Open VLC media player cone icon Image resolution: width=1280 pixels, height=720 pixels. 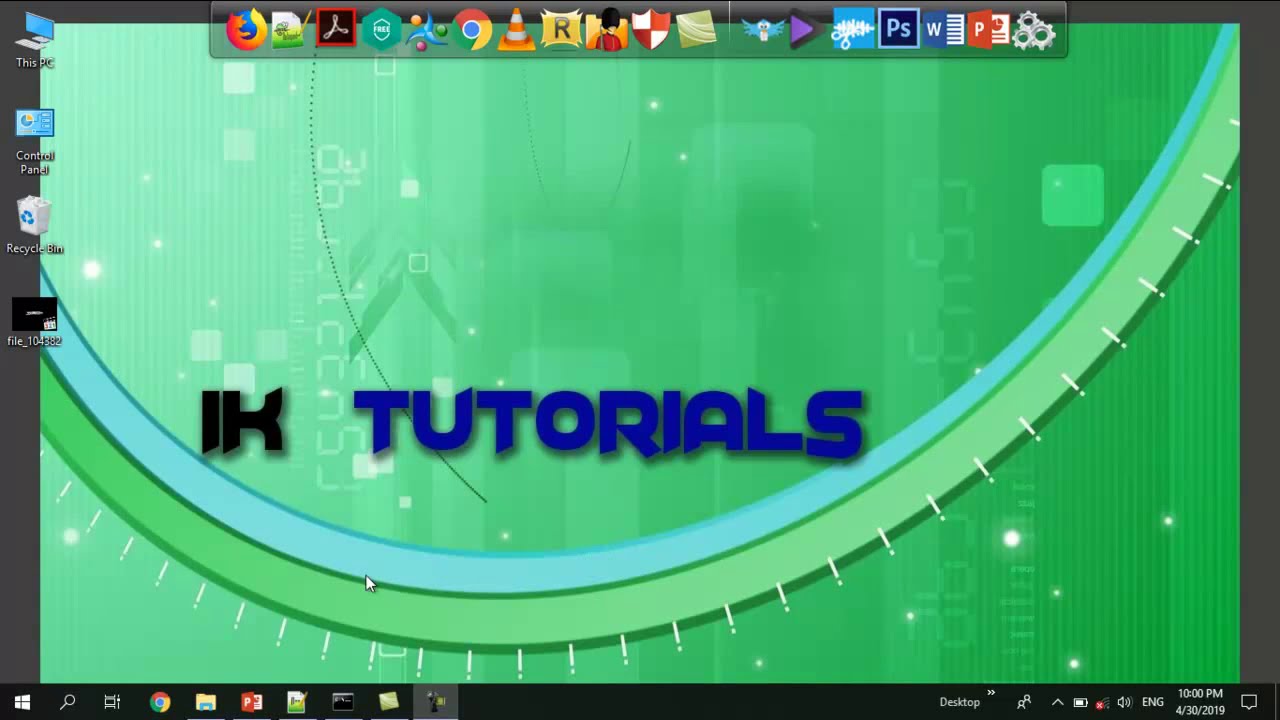point(516,30)
